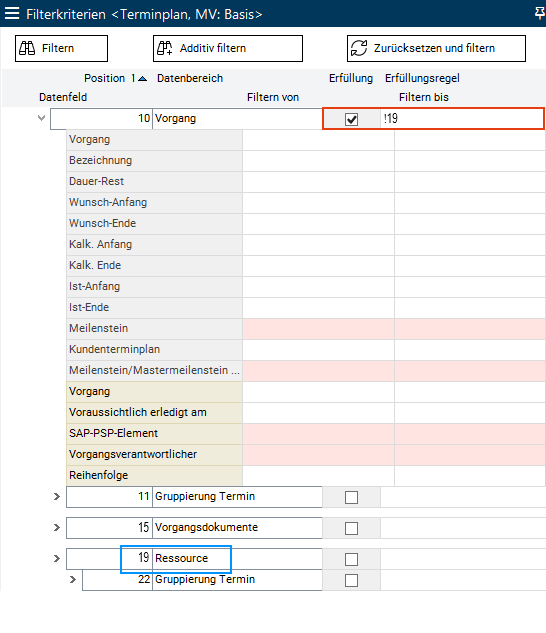The height and width of the screenshot is (633, 546).
Task: Click the sort arrow next to Position
Action: (x=143, y=79)
